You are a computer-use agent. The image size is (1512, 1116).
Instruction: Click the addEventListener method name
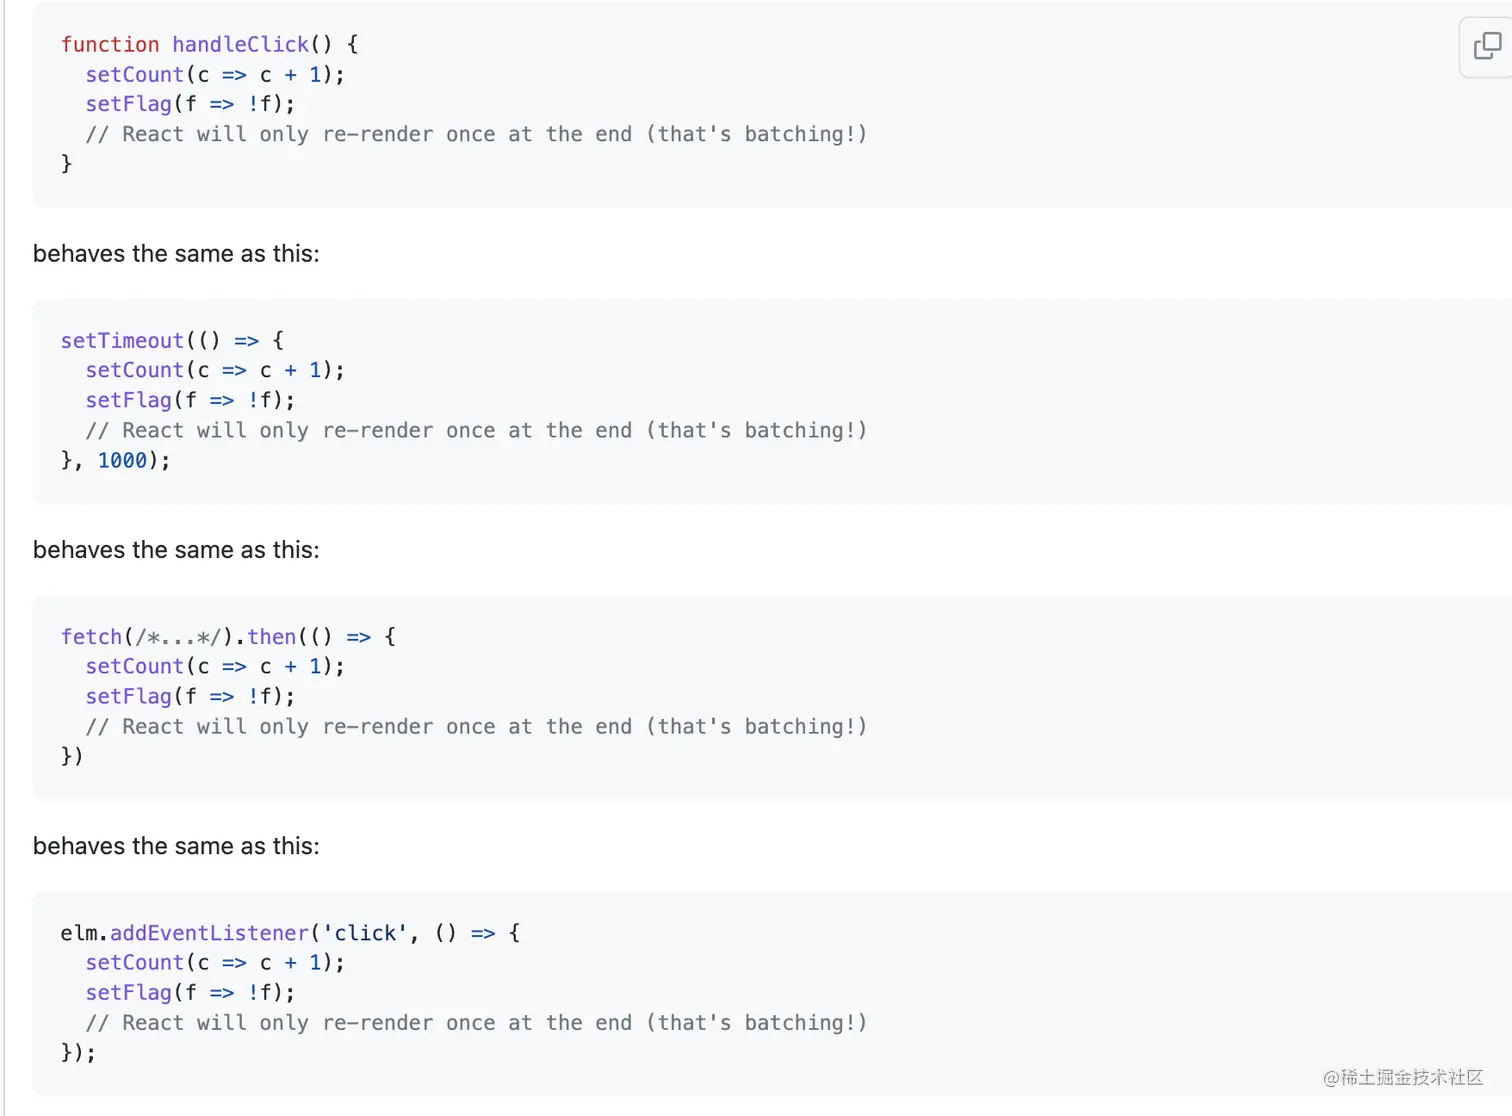pyautogui.click(x=209, y=933)
